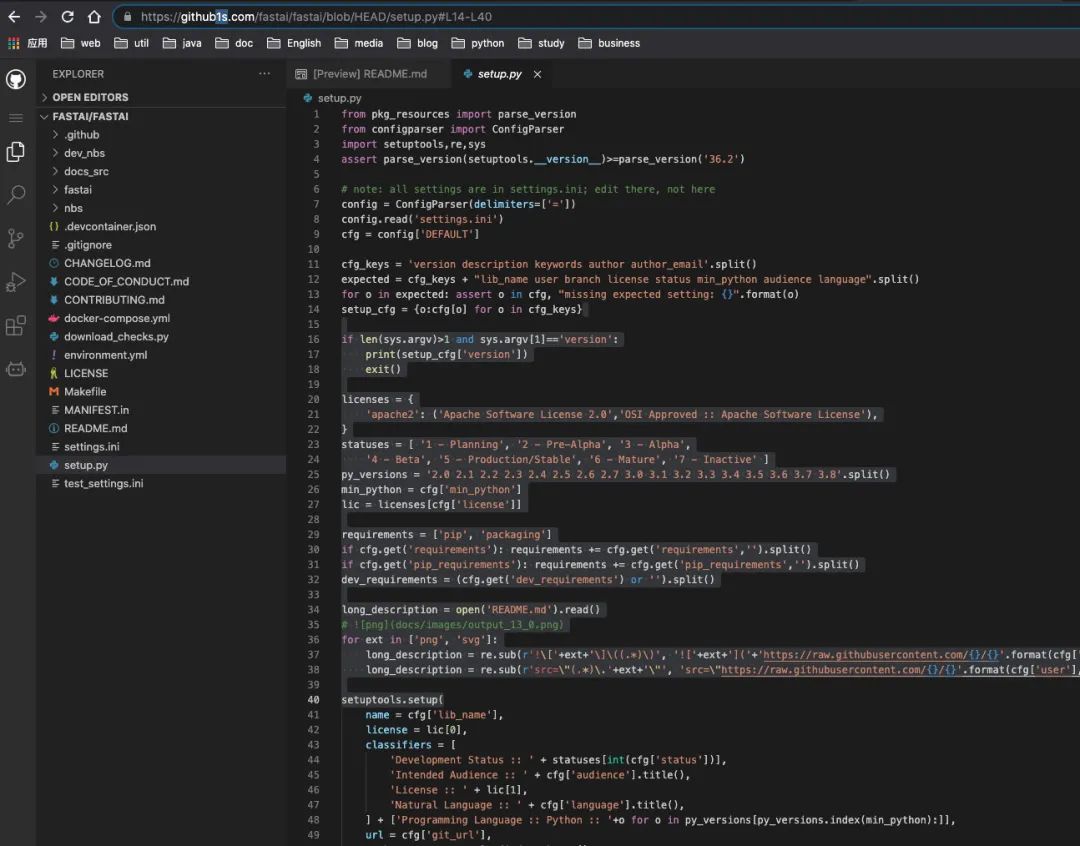The height and width of the screenshot is (846, 1080).
Task: Expand the docs_src folder
Action: coord(86,171)
